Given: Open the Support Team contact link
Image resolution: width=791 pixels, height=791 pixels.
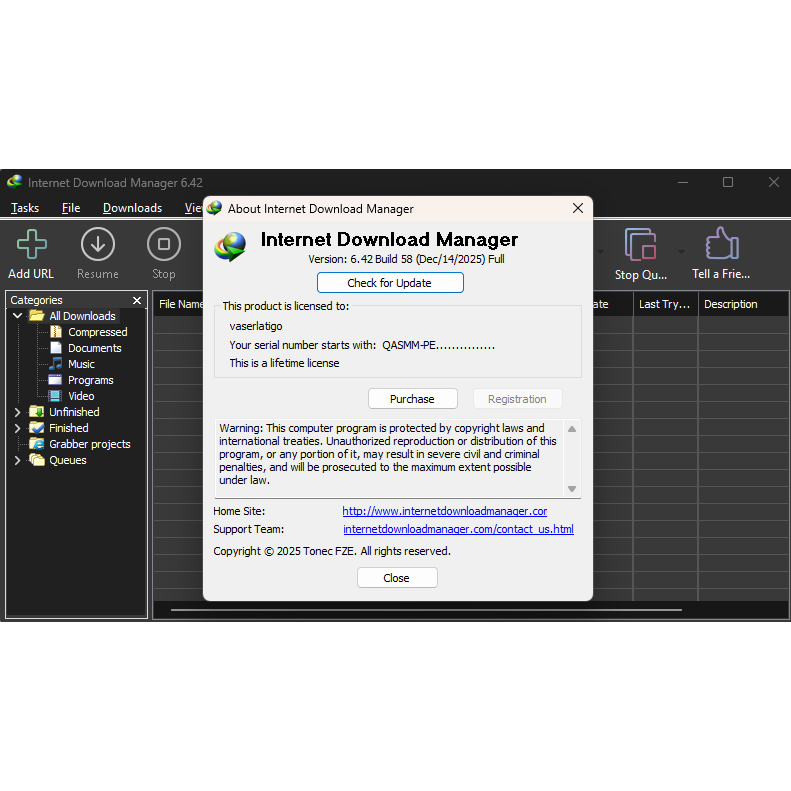Looking at the screenshot, I should tap(458, 529).
